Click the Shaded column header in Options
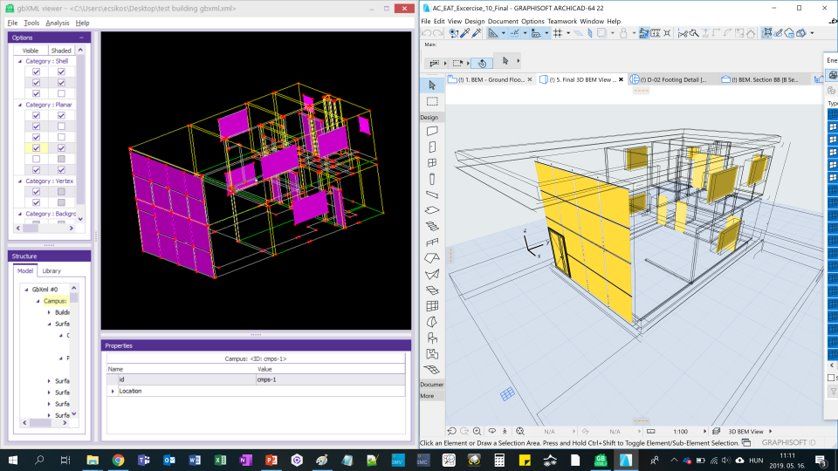The width and height of the screenshot is (838, 471). 61,50
